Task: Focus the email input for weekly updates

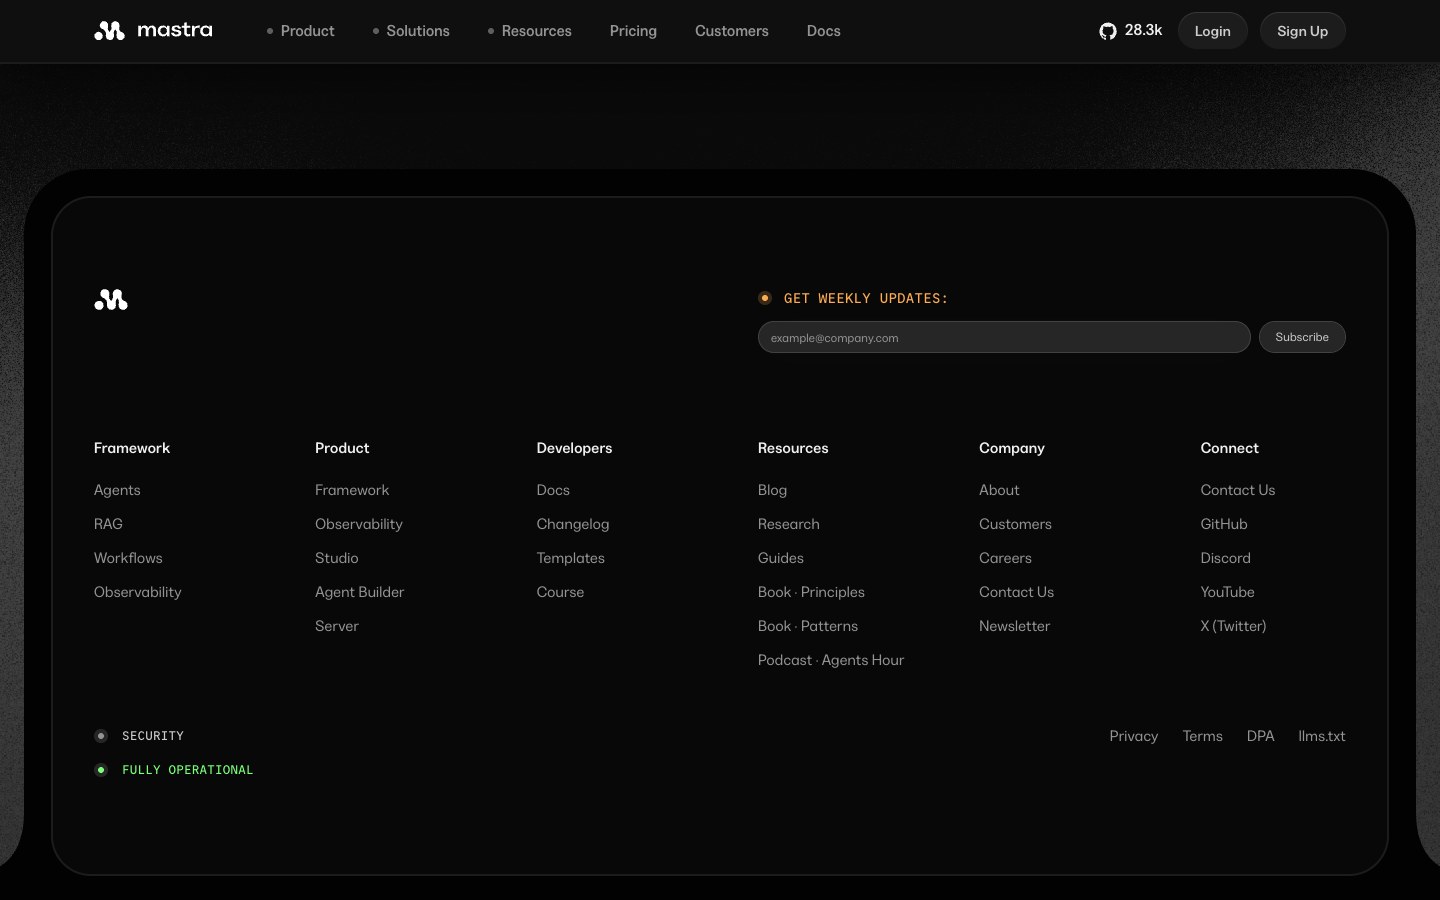Action: (1004, 337)
